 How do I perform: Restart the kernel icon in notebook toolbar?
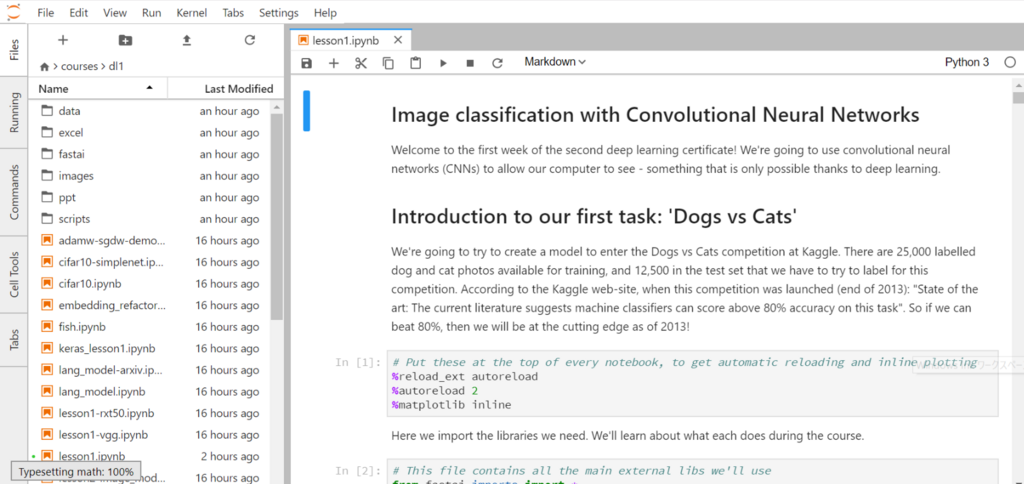498,63
